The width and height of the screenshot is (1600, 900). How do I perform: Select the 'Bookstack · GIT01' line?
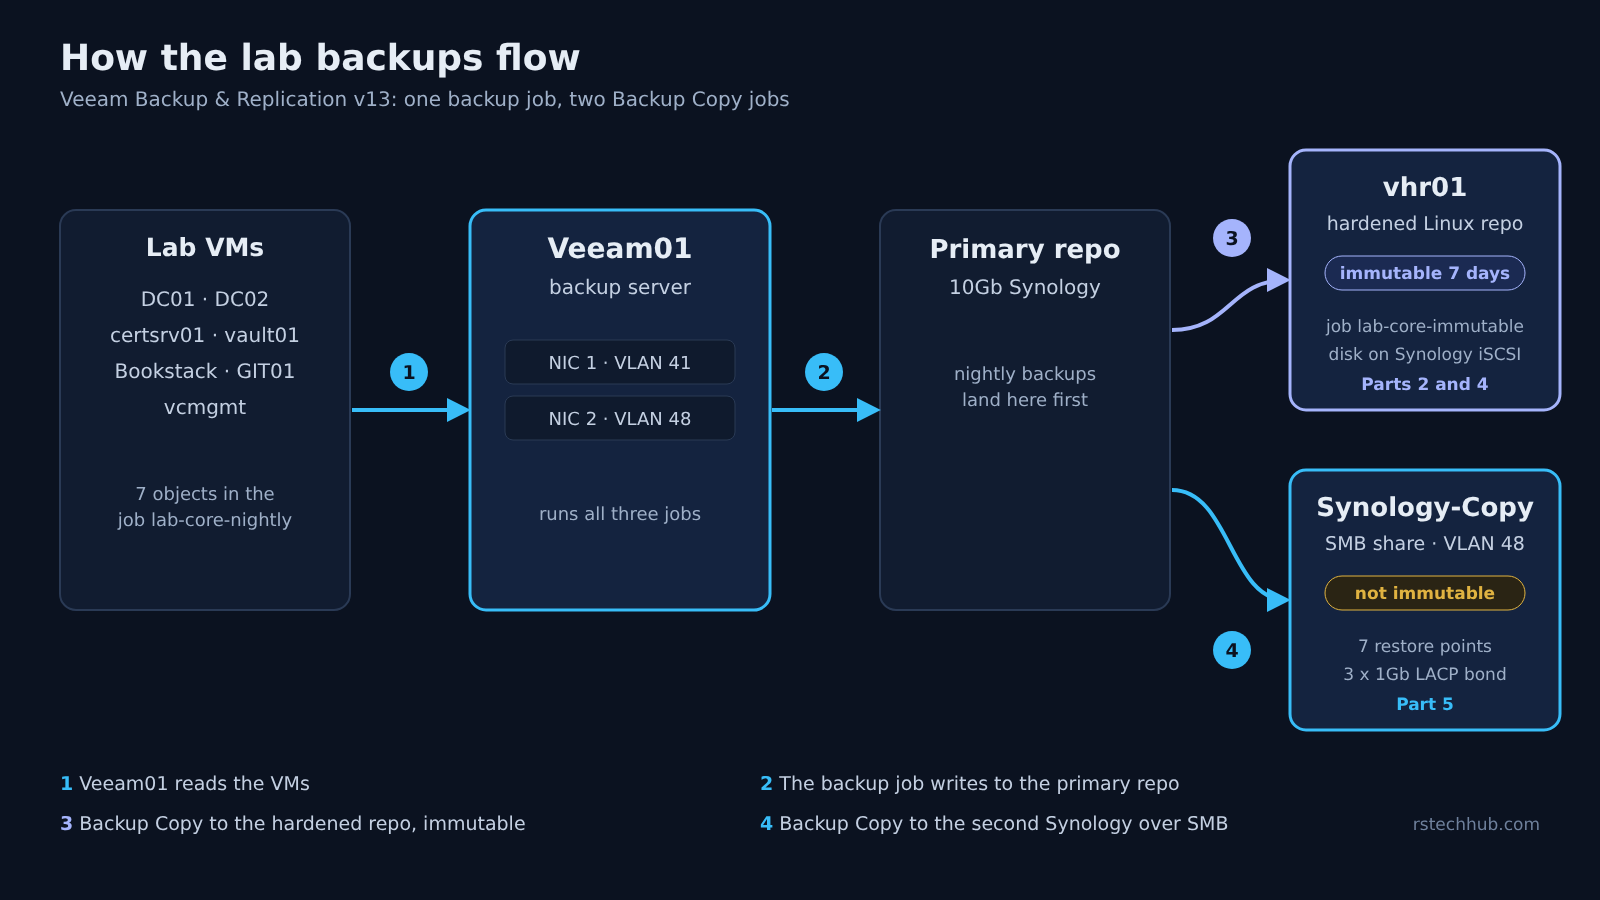coord(205,371)
